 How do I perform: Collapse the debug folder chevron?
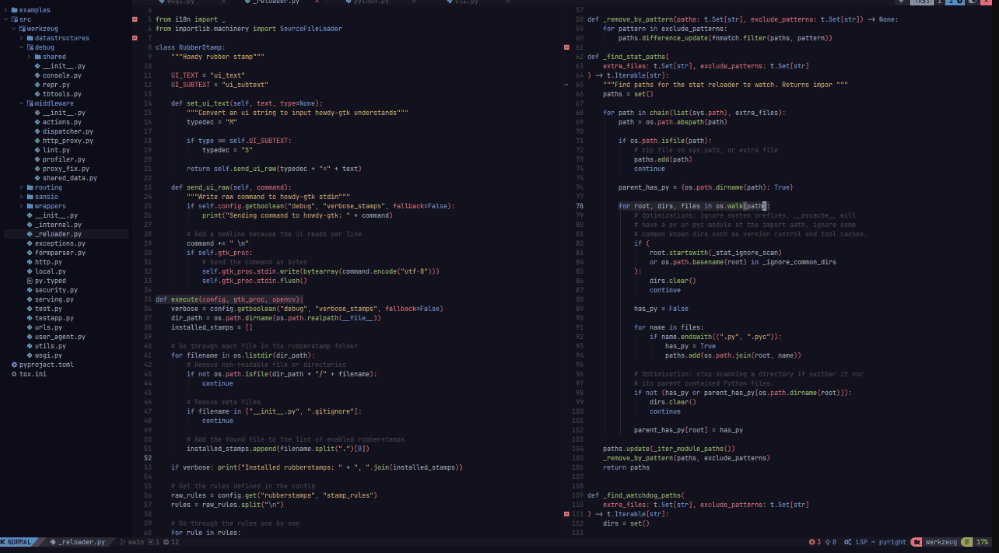pyautogui.click(x=22, y=47)
